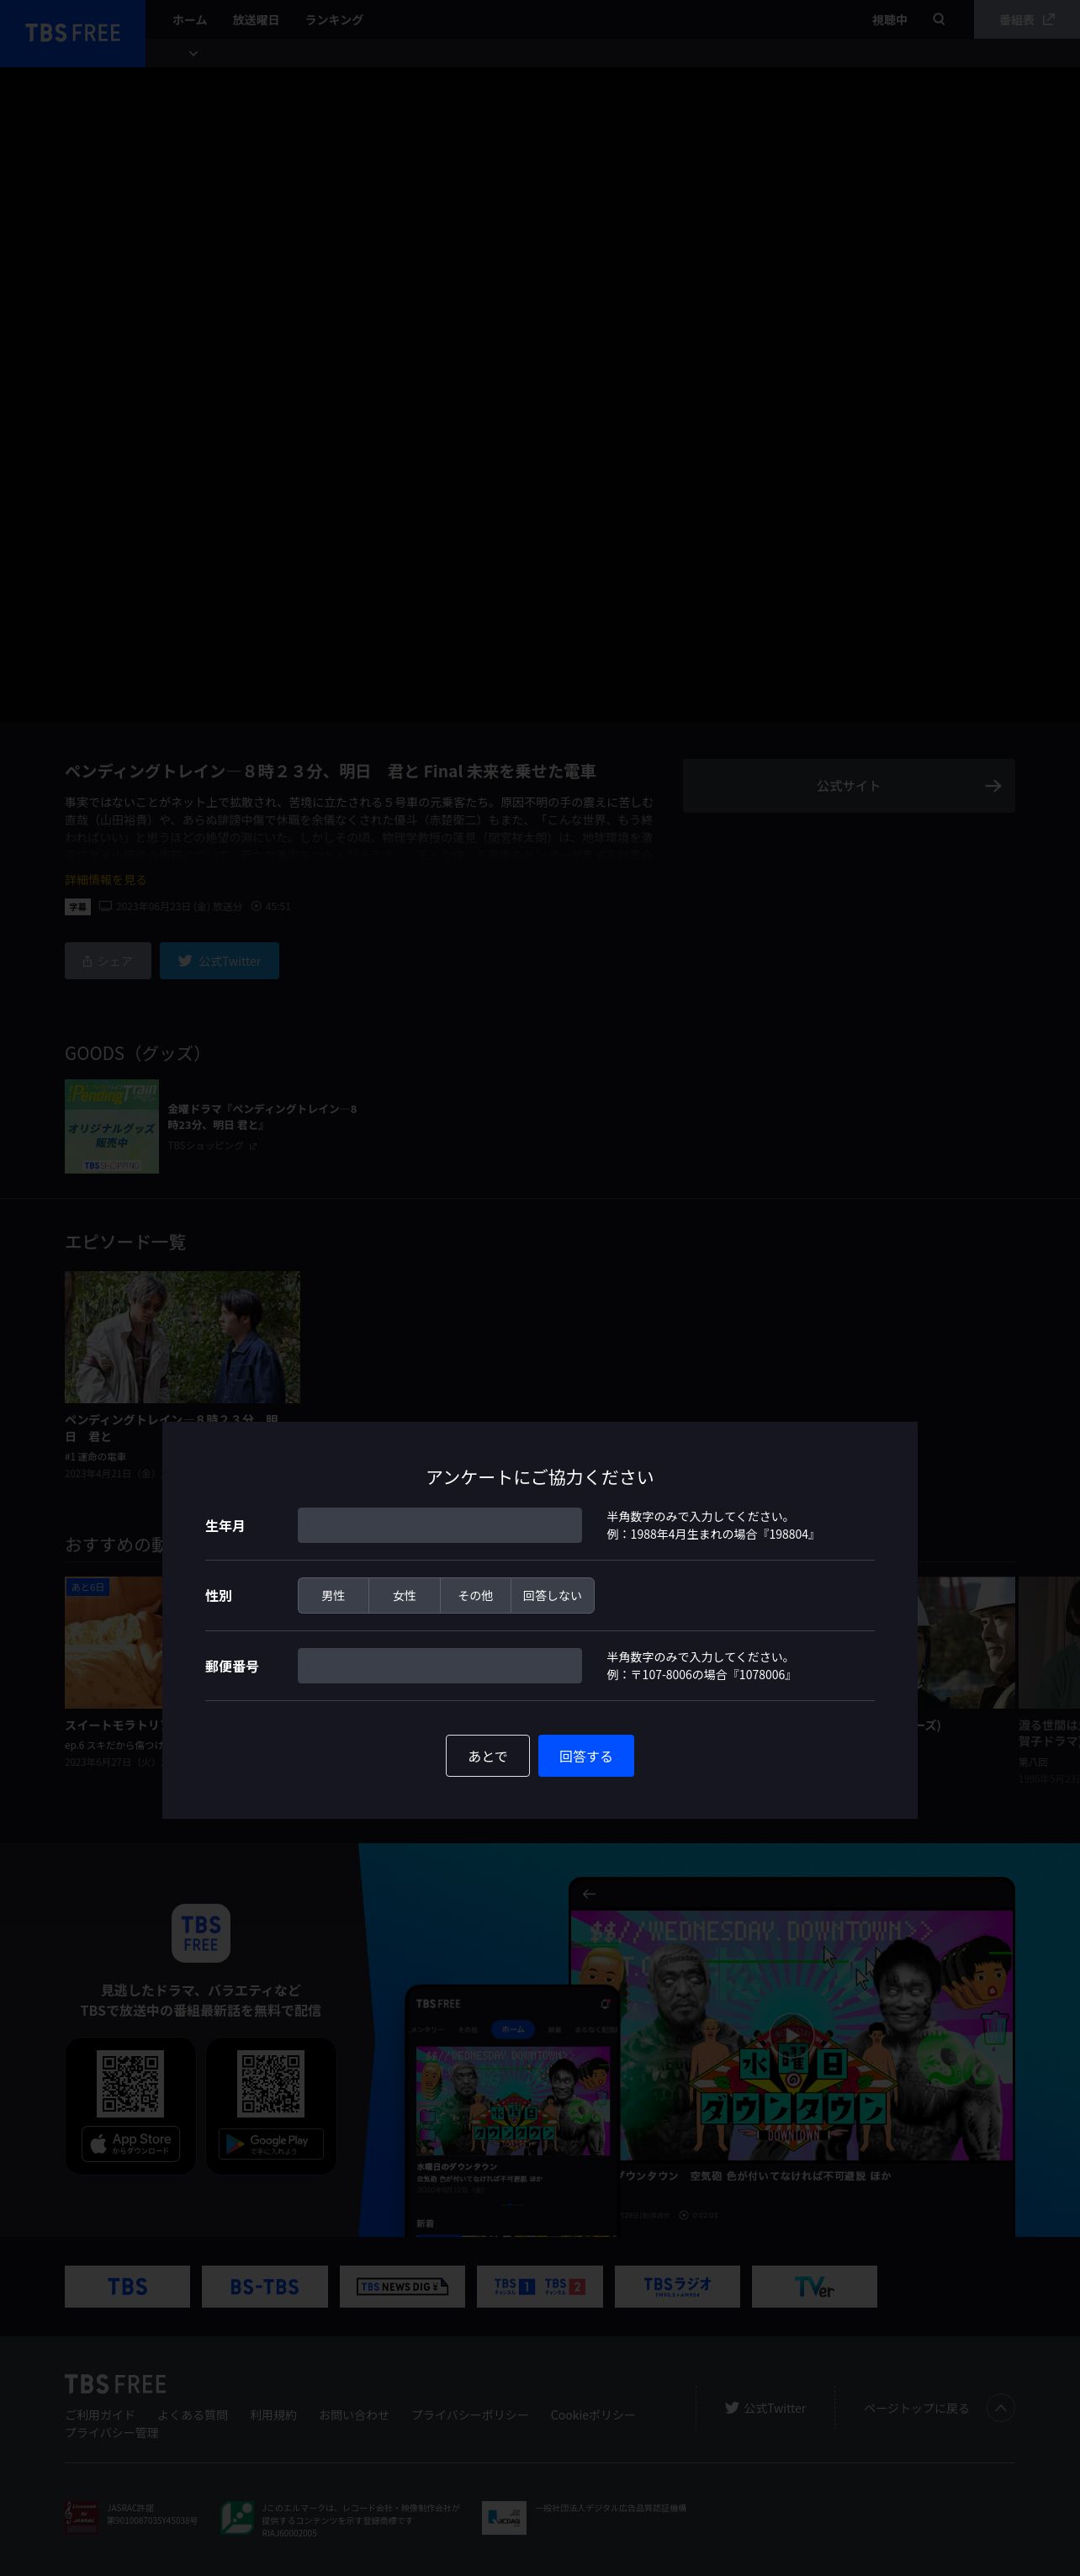Click the TBS FREE logo in header
The width and height of the screenshot is (1080, 2576).
(72, 33)
